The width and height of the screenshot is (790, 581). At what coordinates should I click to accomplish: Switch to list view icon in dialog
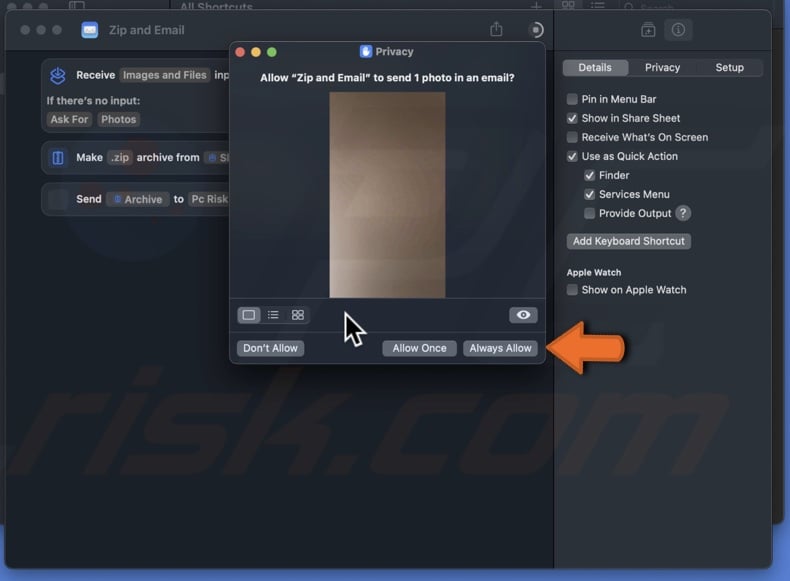tap(273, 315)
